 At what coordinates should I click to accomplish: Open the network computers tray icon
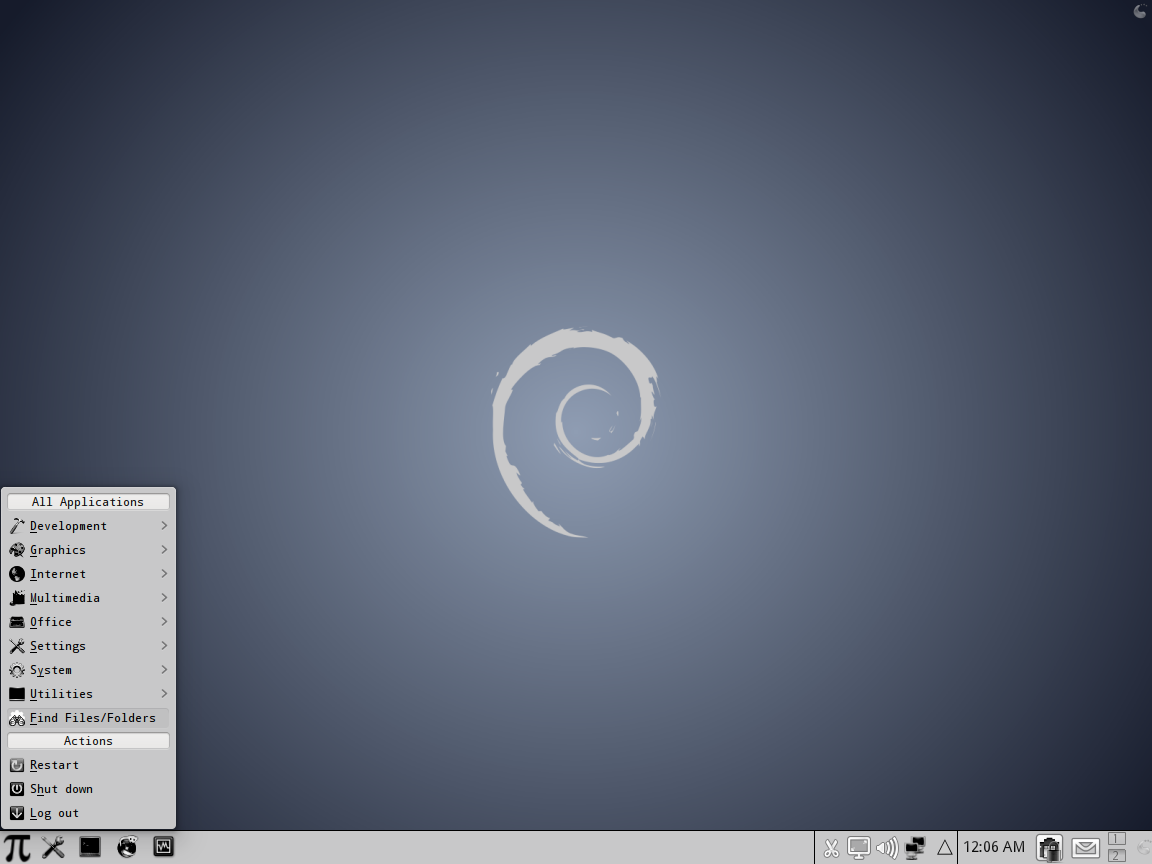[x=915, y=848]
